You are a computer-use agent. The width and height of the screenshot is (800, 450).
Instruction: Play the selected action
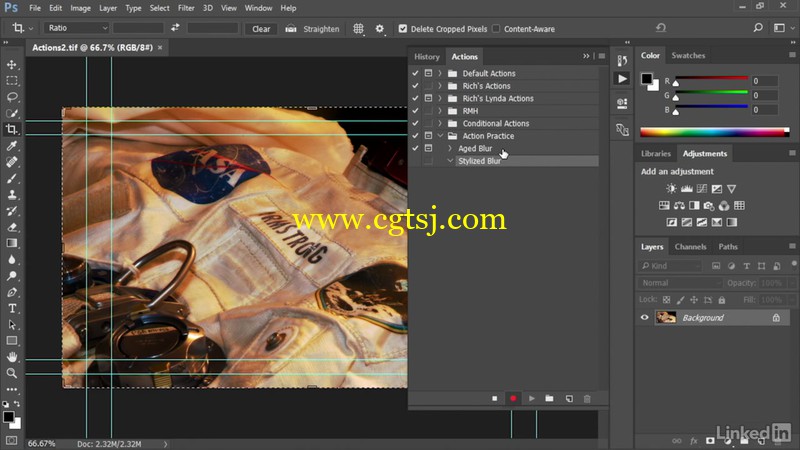coord(532,398)
